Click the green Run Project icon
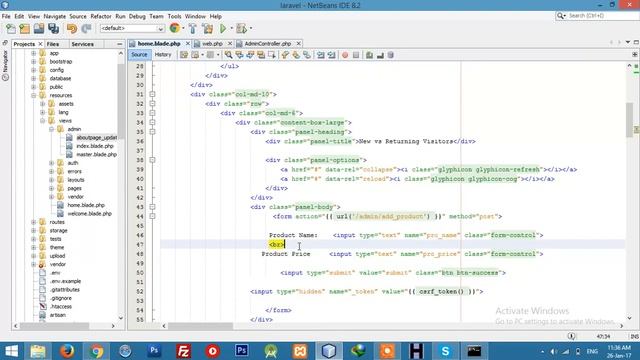The height and width of the screenshot is (360, 640). point(223,29)
